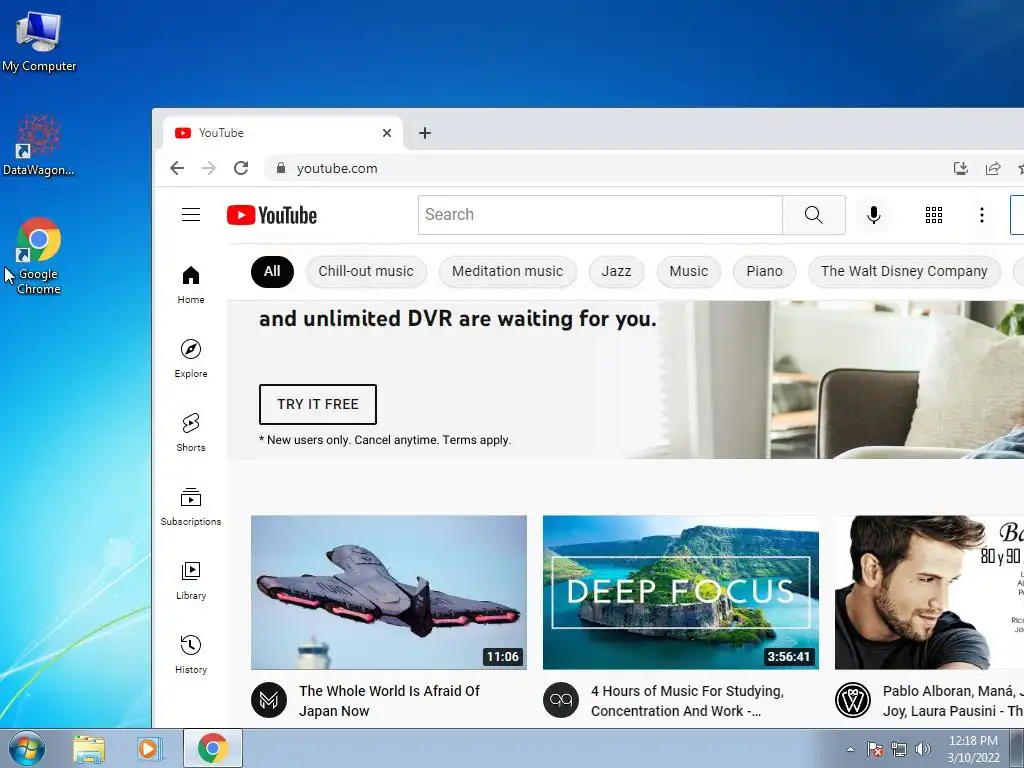Open Windows Media Player from taskbar
This screenshot has width=1024, height=768.
coord(149,749)
